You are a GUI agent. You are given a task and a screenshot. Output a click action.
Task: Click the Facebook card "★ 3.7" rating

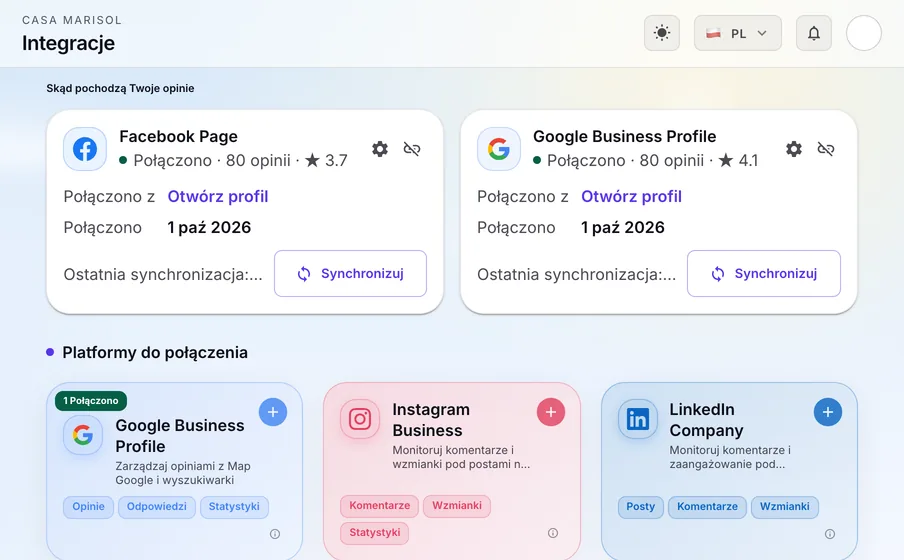click(x=326, y=160)
